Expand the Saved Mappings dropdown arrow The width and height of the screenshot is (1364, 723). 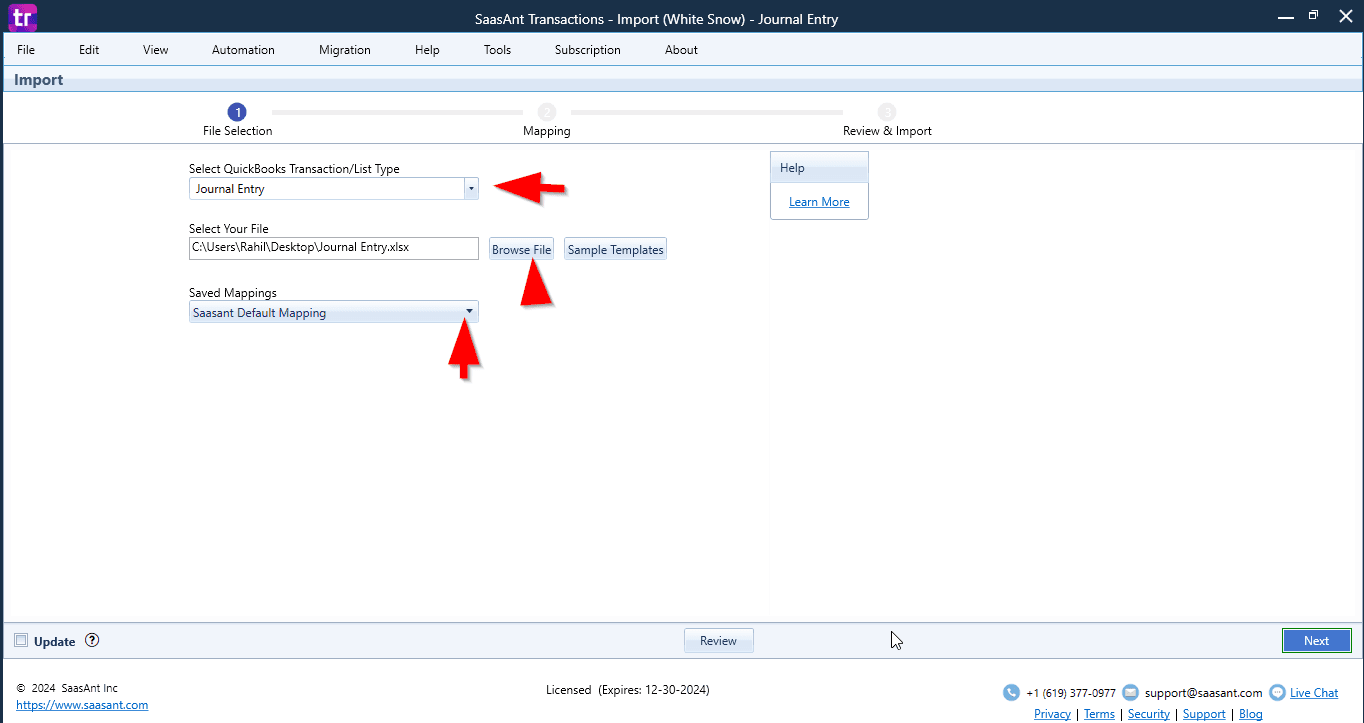pyautogui.click(x=469, y=312)
